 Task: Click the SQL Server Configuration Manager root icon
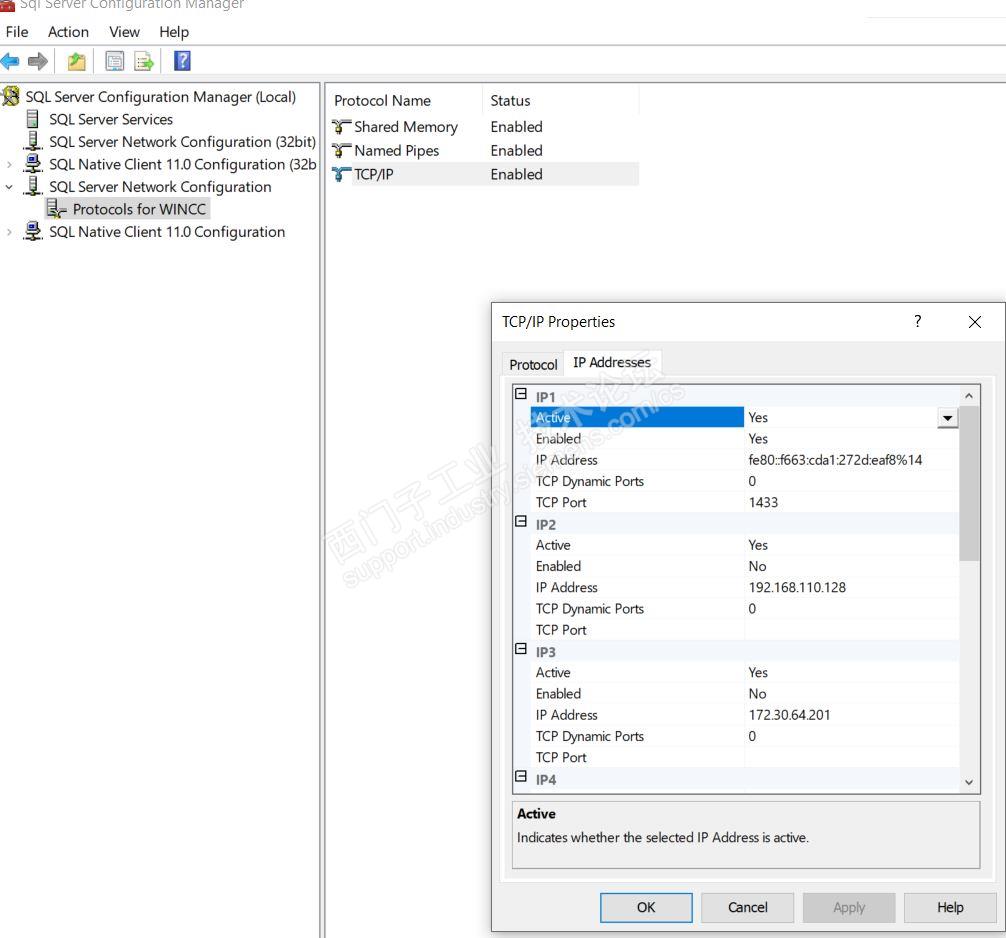(x=11, y=96)
